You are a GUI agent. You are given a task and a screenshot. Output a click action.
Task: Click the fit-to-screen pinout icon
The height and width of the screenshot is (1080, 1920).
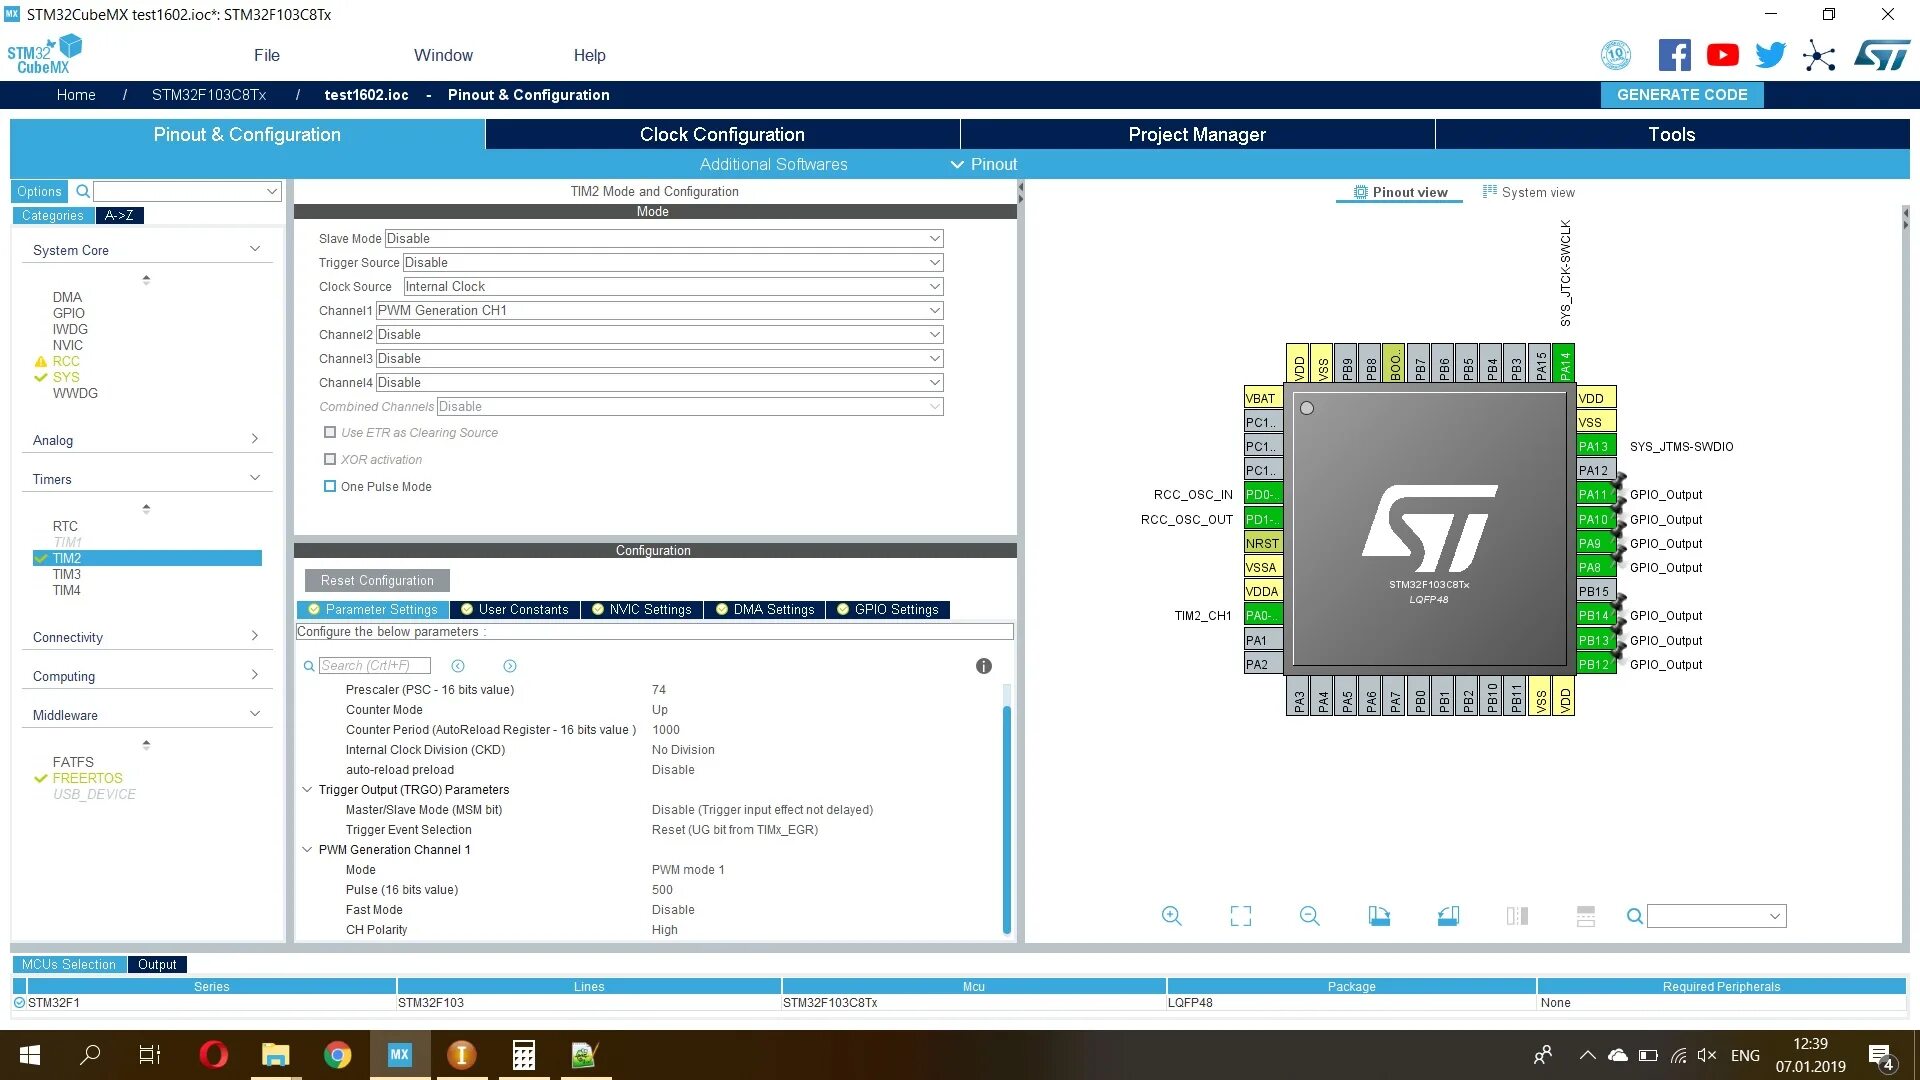pos(1240,916)
